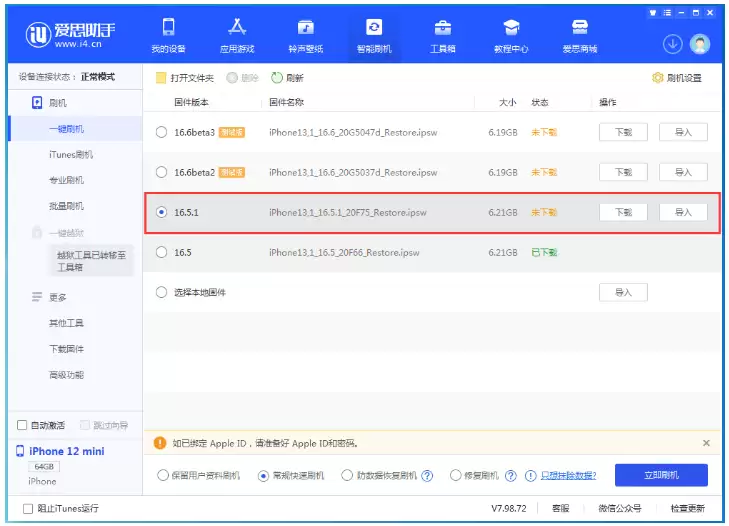The image size is (729, 526).
Task: Import firmware for 16.5.1 row
Action: [683, 212]
